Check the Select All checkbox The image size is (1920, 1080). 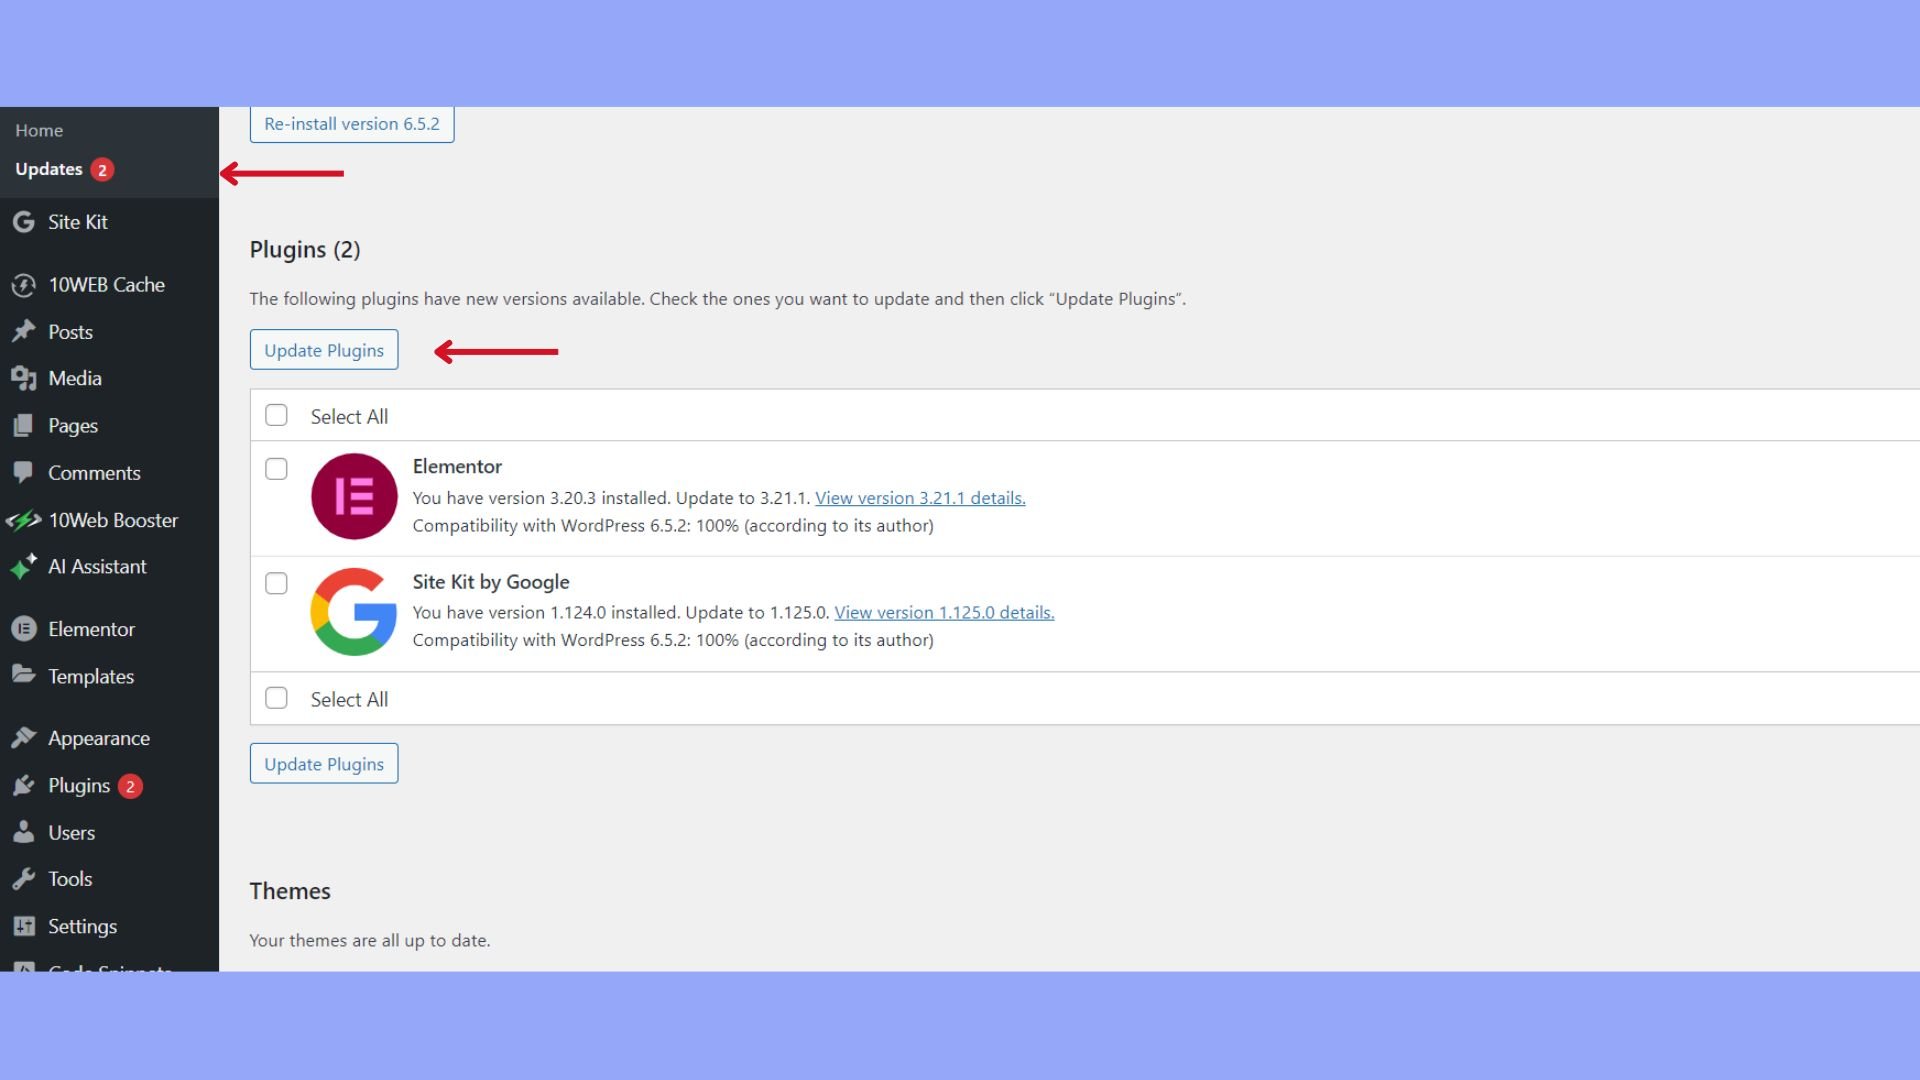tap(276, 415)
